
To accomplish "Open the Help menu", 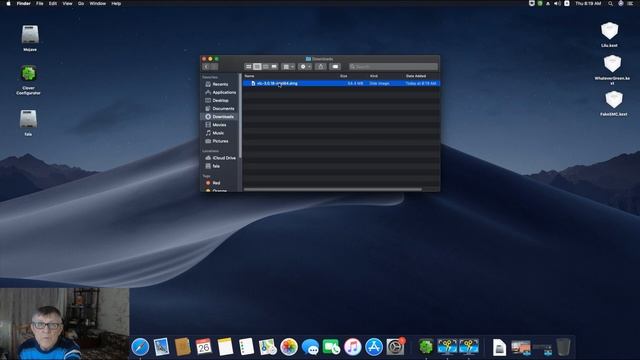I will tap(116, 3).
